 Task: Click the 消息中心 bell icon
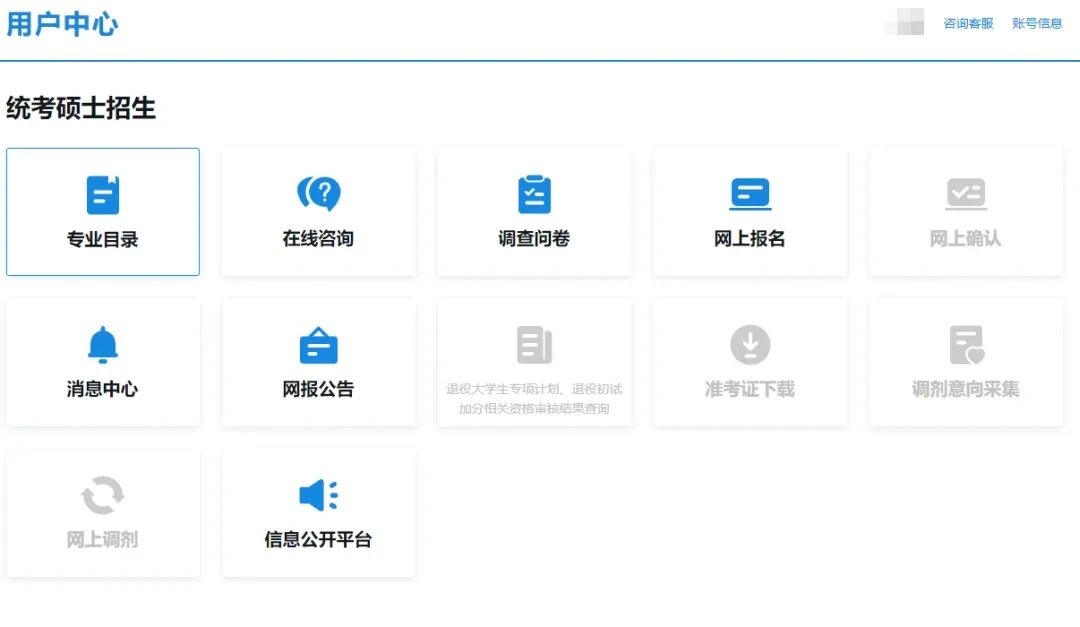click(x=102, y=345)
